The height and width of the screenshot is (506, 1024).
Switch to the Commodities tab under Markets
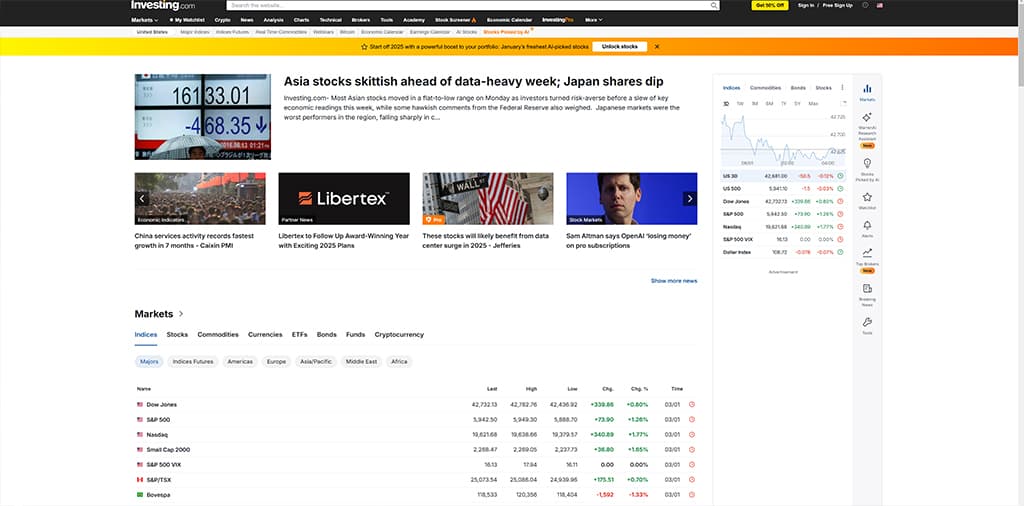coord(217,334)
